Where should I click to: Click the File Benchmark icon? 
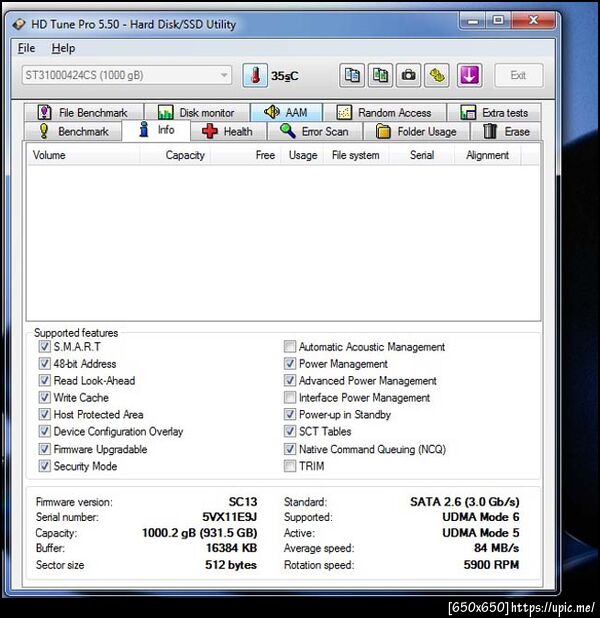[44, 112]
